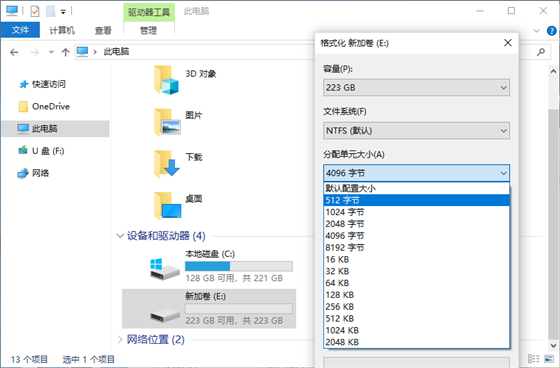
Task: Click the E: drive usage bar
Action: coord(239,309)
